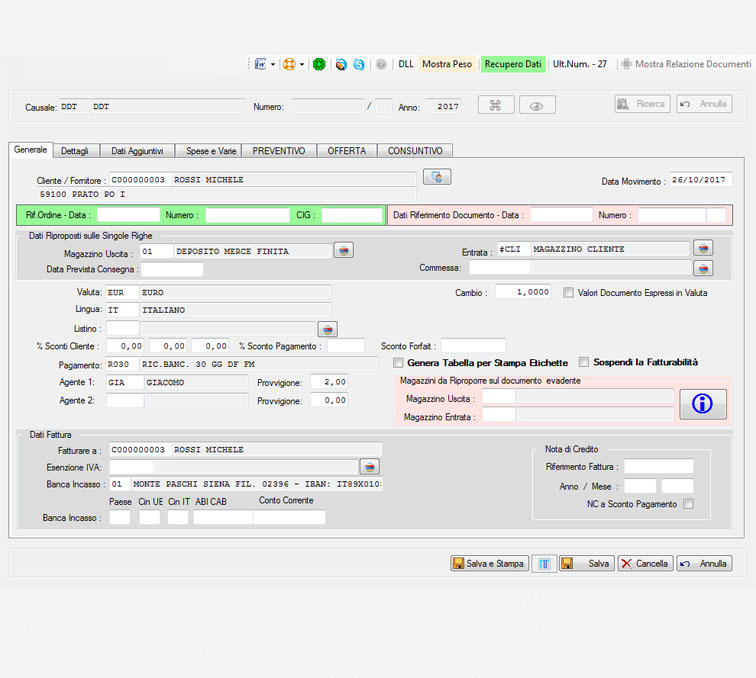Check Sospendi la Fatturabilità
The height and width of the screenshot is (678, 756).
[584, 362]
